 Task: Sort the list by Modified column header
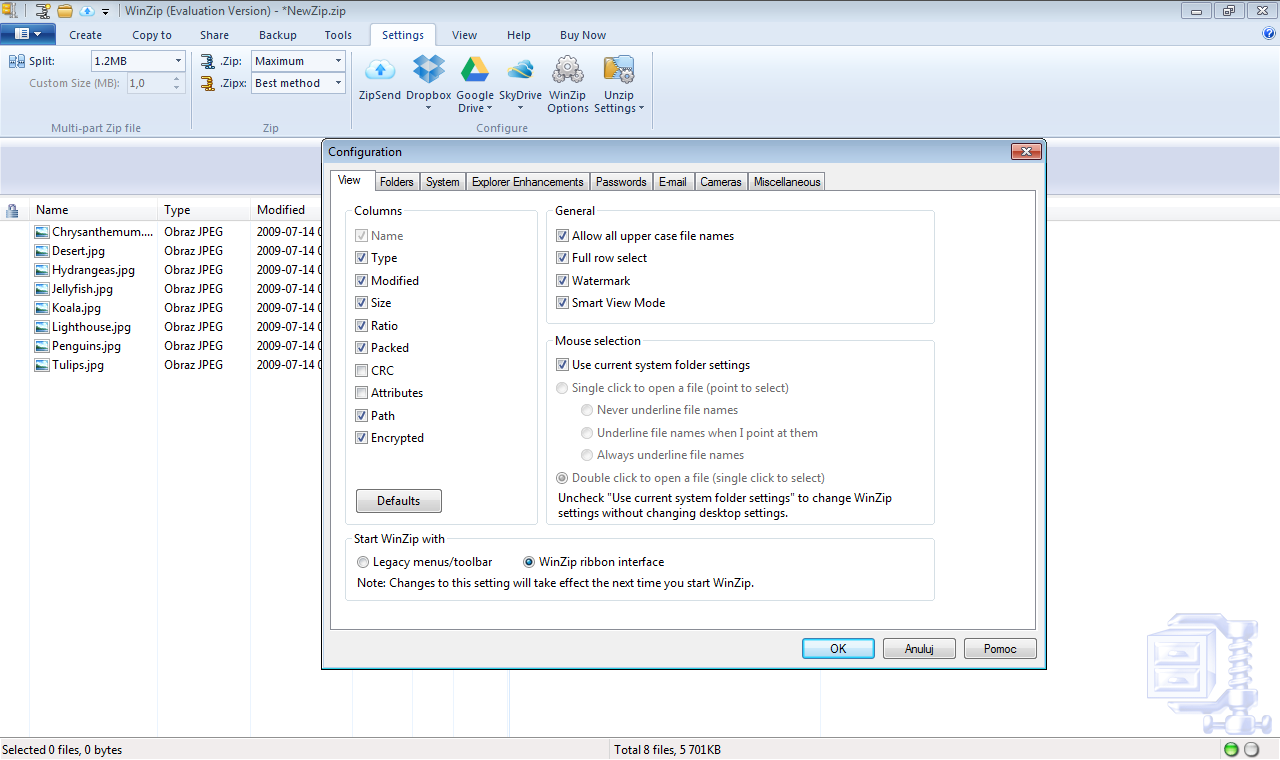point(281,210)
